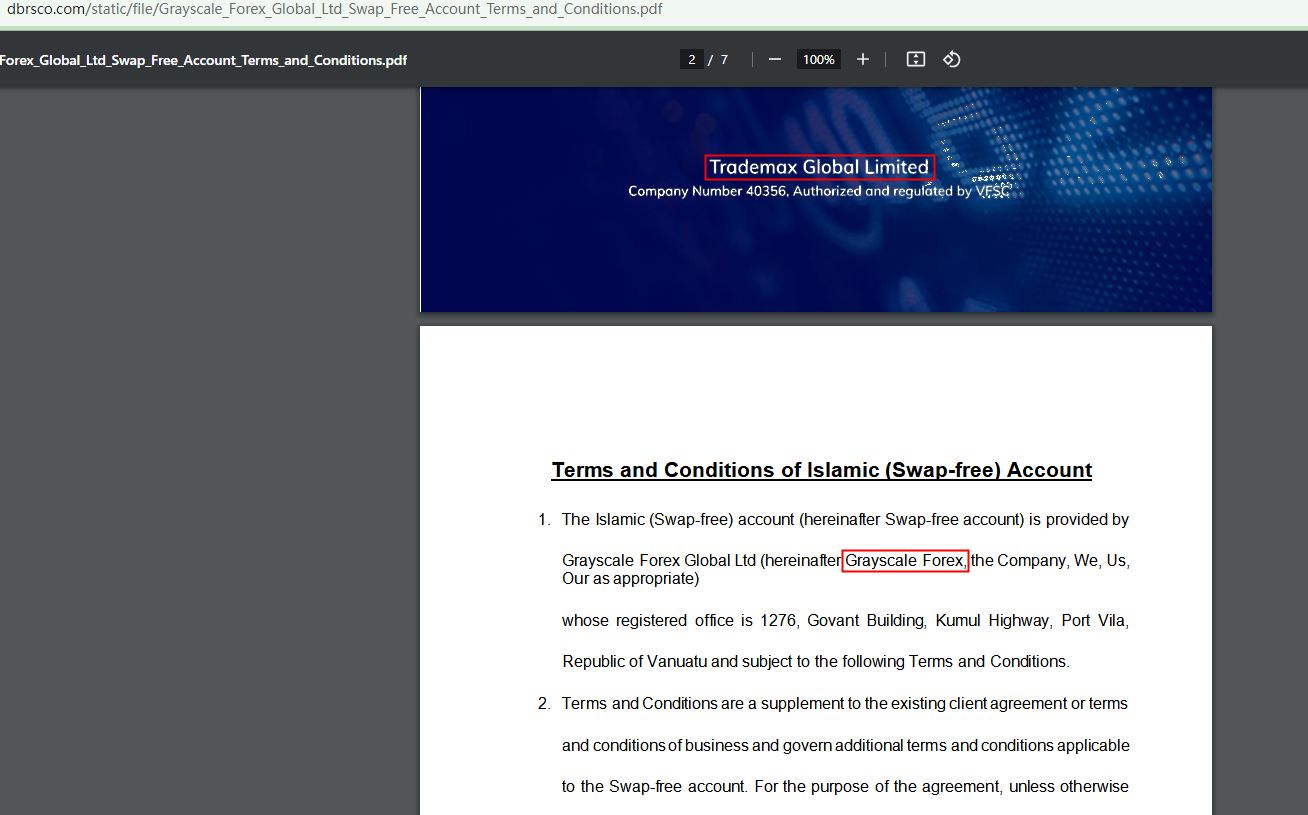This screenshot has width=1308, height=815.
Task: Click the 'Our as appropriate)' text
Action: [x=630, y=579]
